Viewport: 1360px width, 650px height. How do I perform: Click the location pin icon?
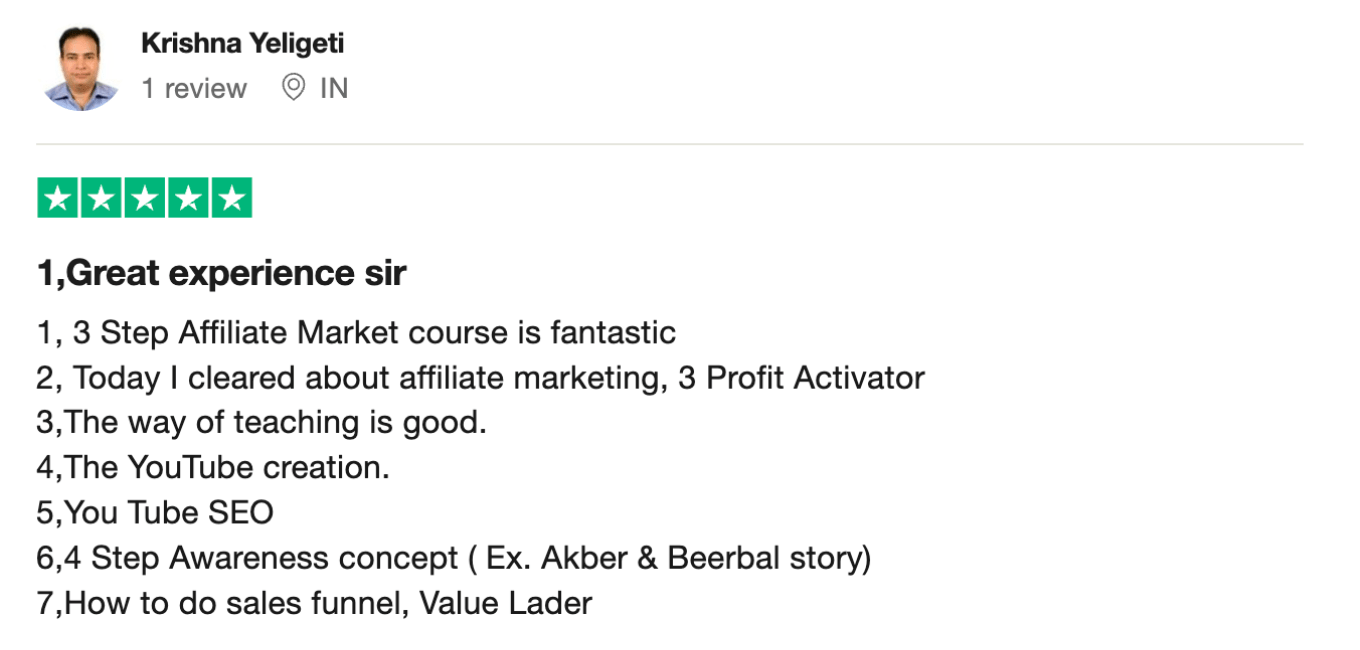293,88
